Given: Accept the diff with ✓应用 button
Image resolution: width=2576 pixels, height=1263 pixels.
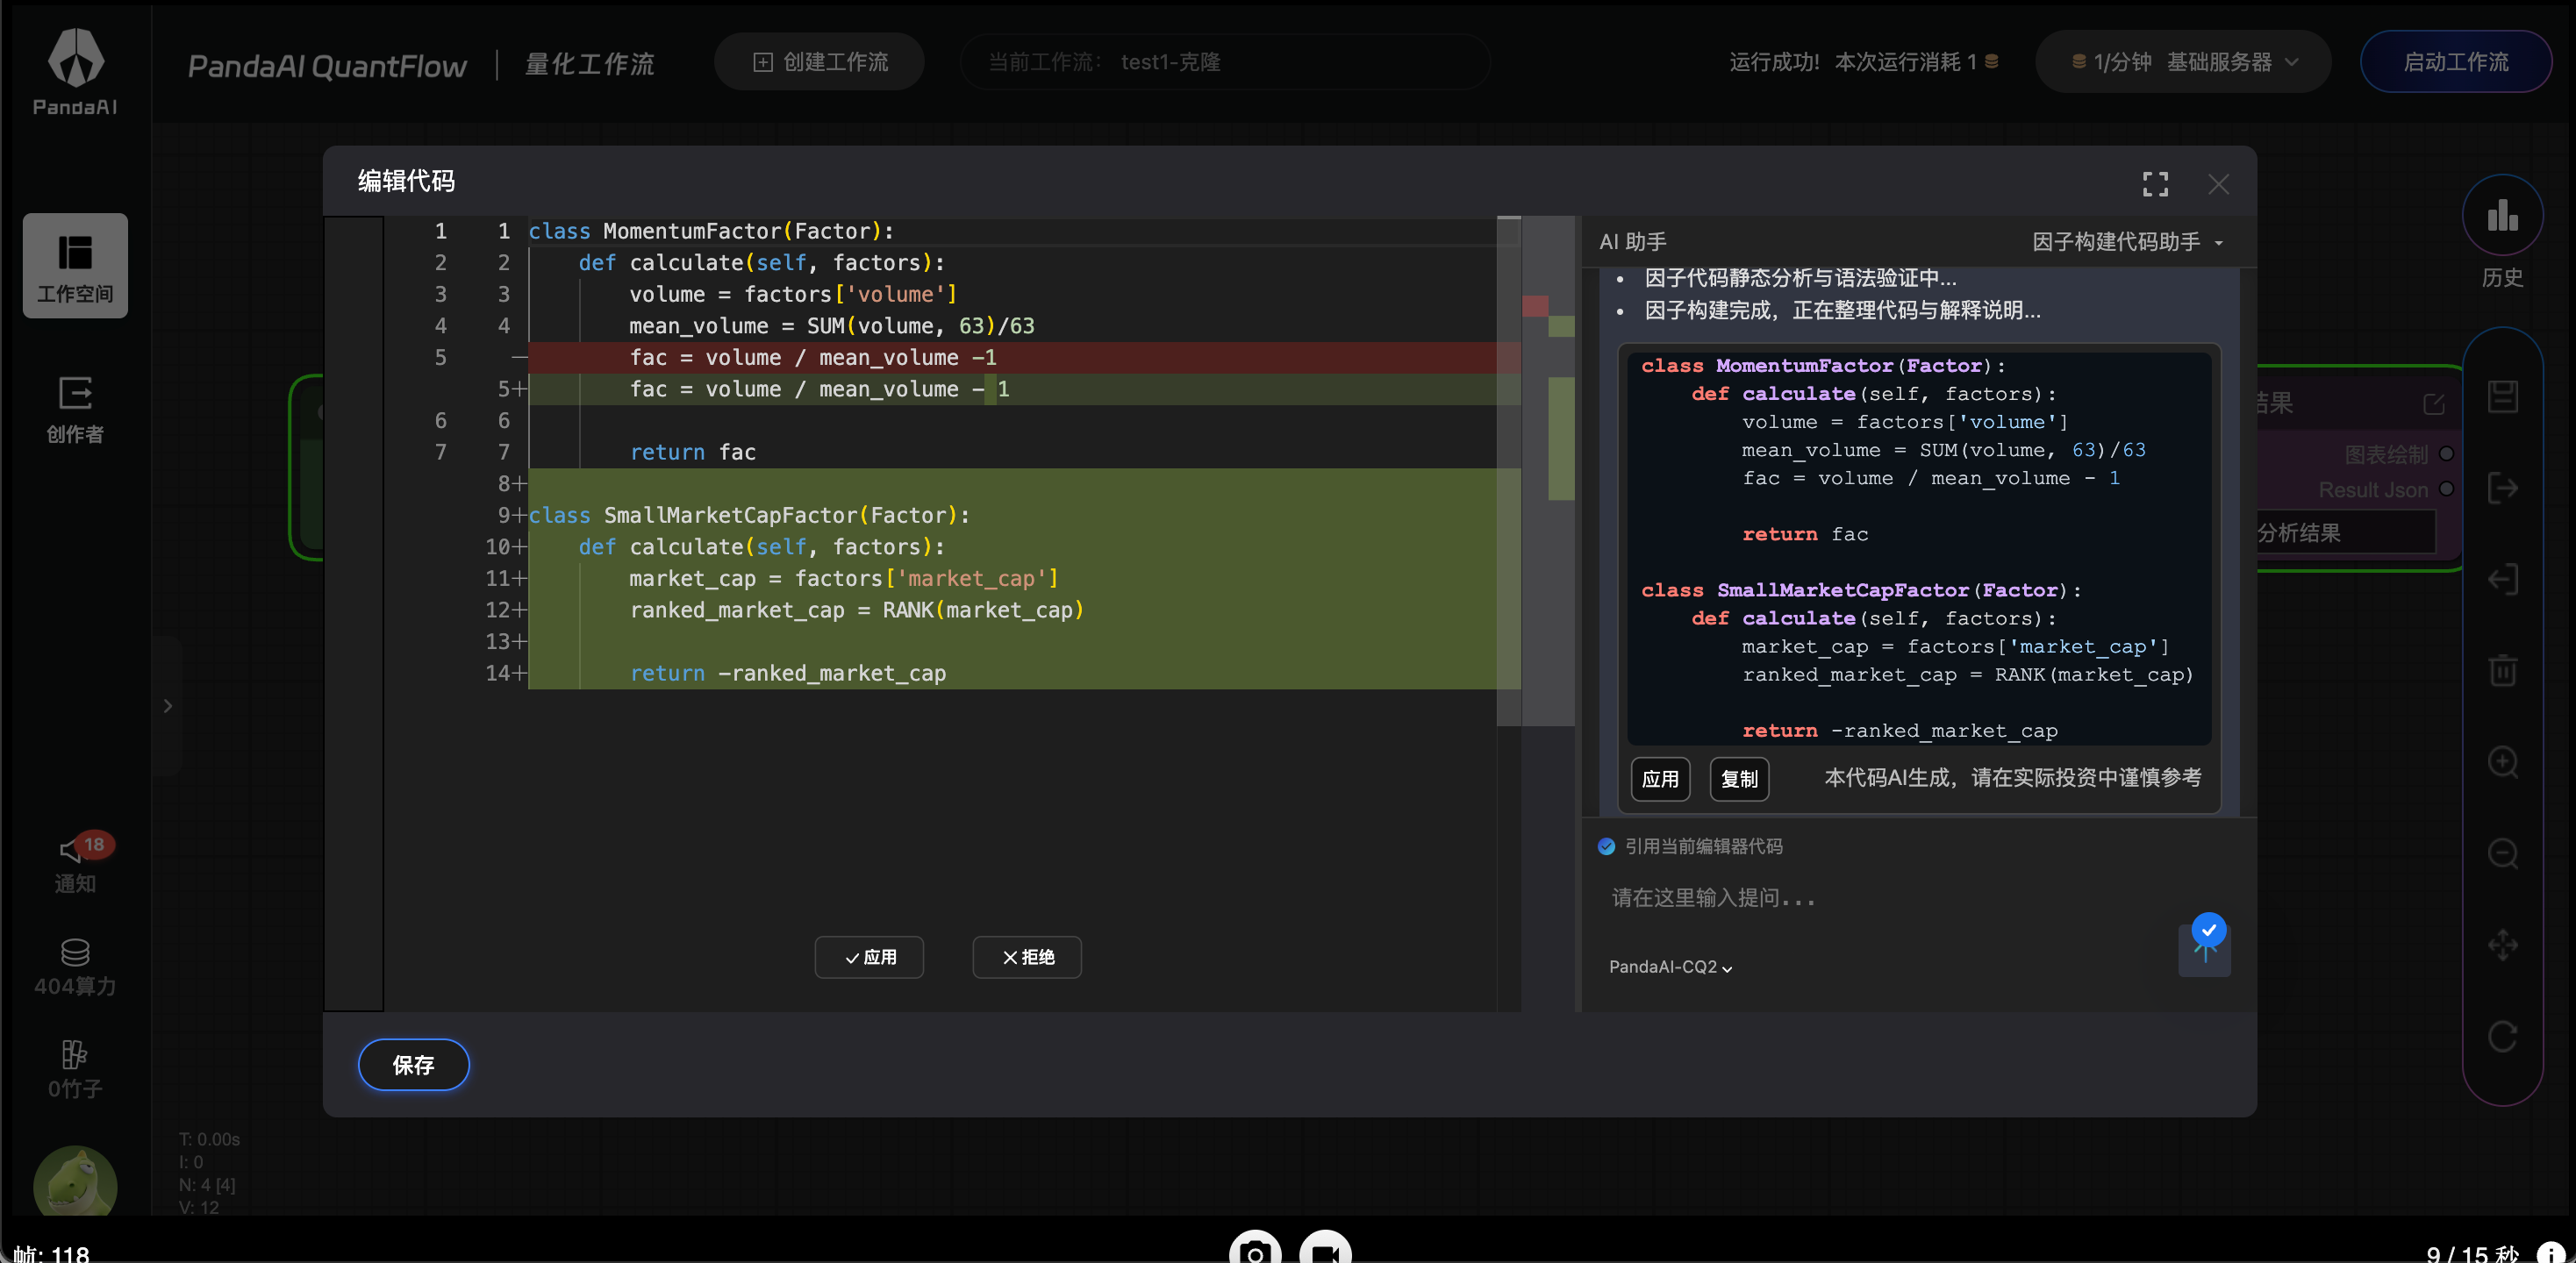Looking at the screenshot, I should tap(869, 957).
